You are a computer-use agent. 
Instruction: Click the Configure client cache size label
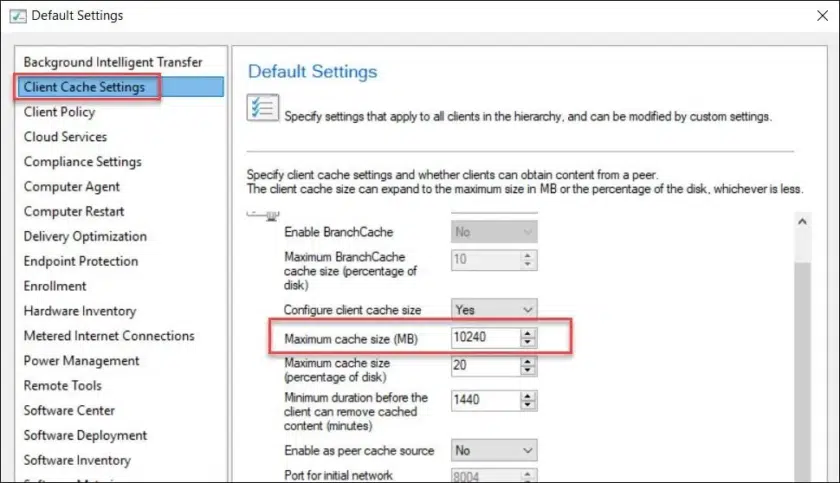(352, 310)
